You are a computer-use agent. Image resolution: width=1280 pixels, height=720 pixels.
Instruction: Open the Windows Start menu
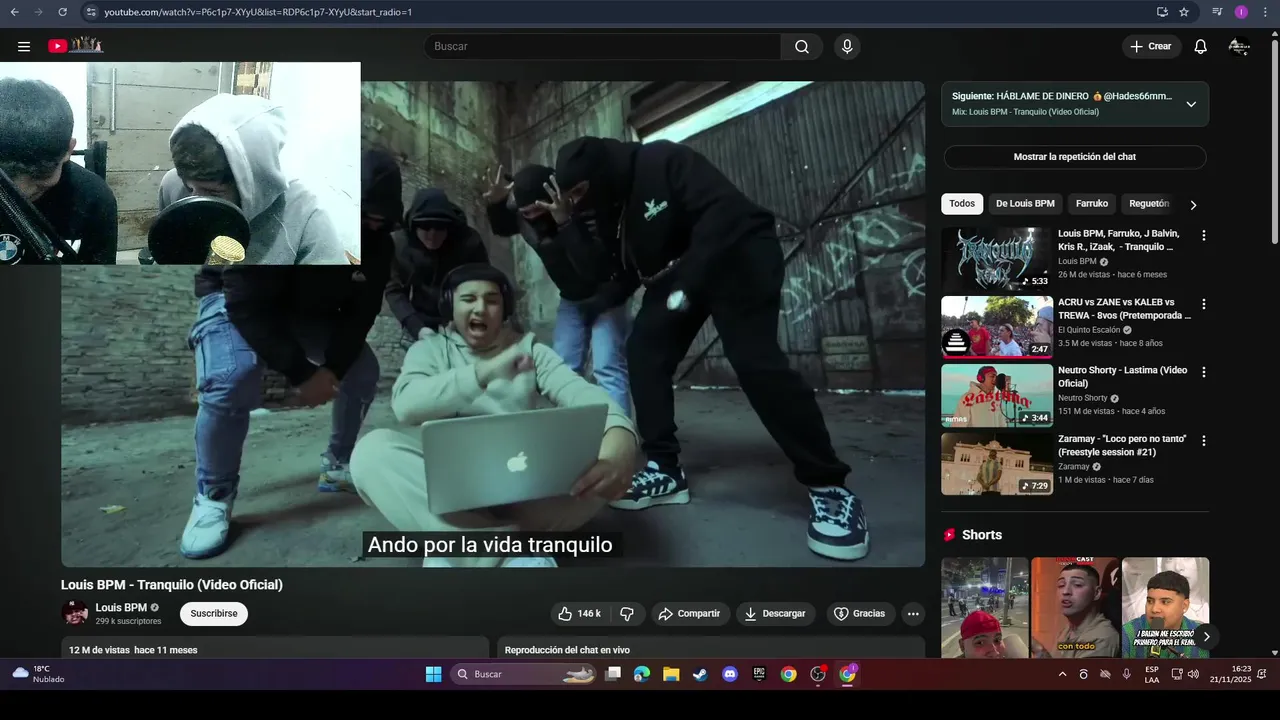pyautogui.click(x=433, y=674)
